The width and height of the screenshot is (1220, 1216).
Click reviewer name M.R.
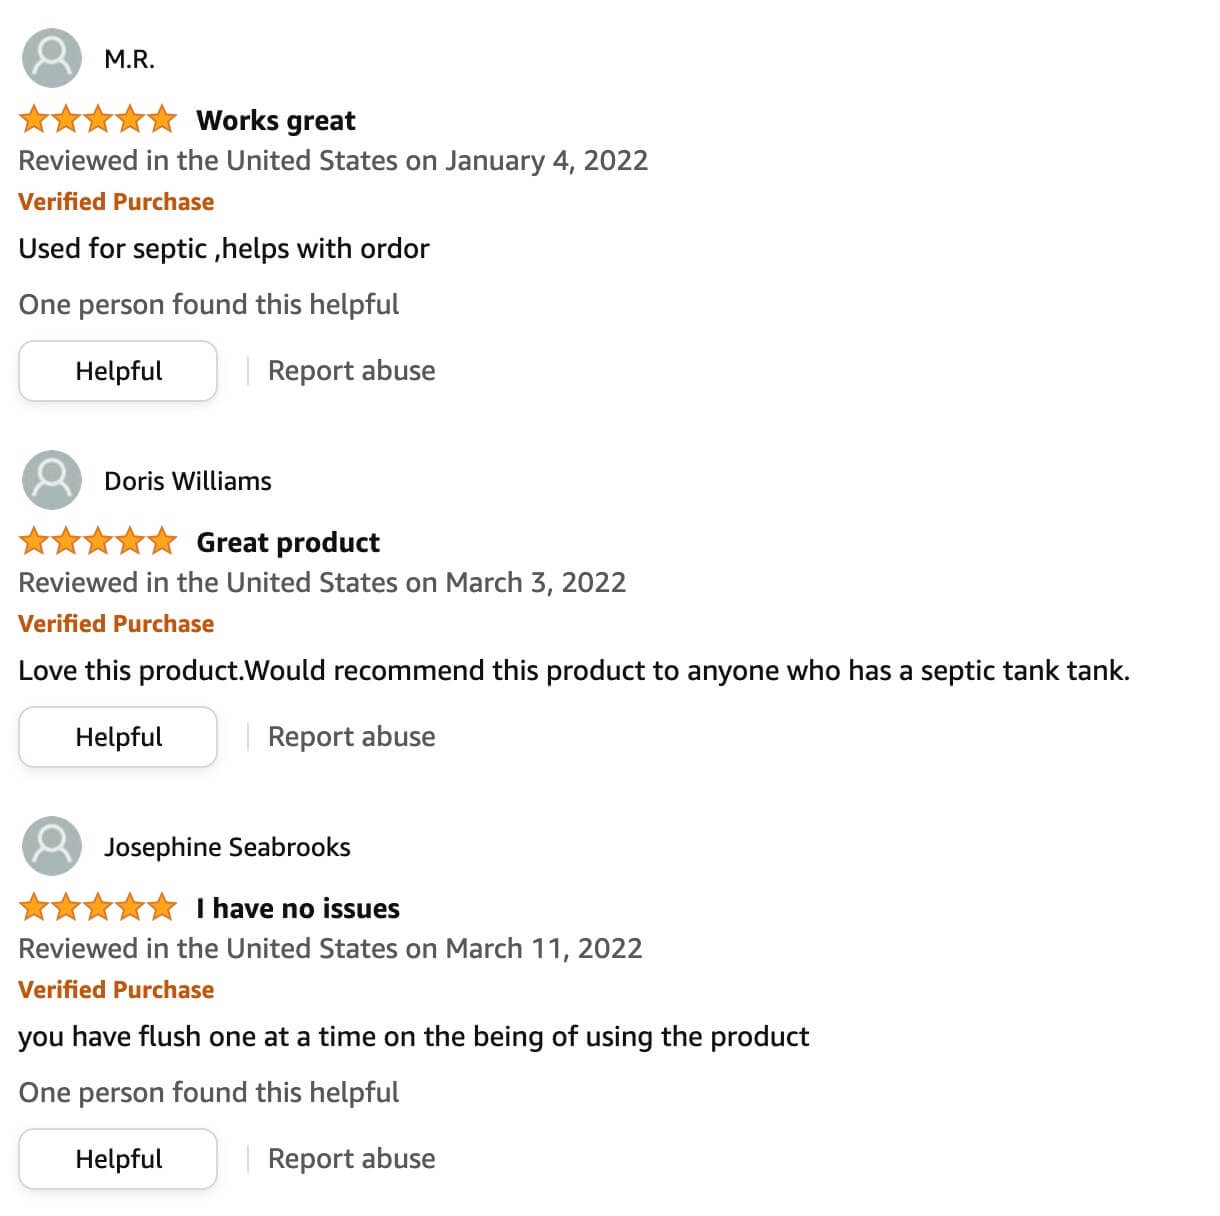[130, 59]
